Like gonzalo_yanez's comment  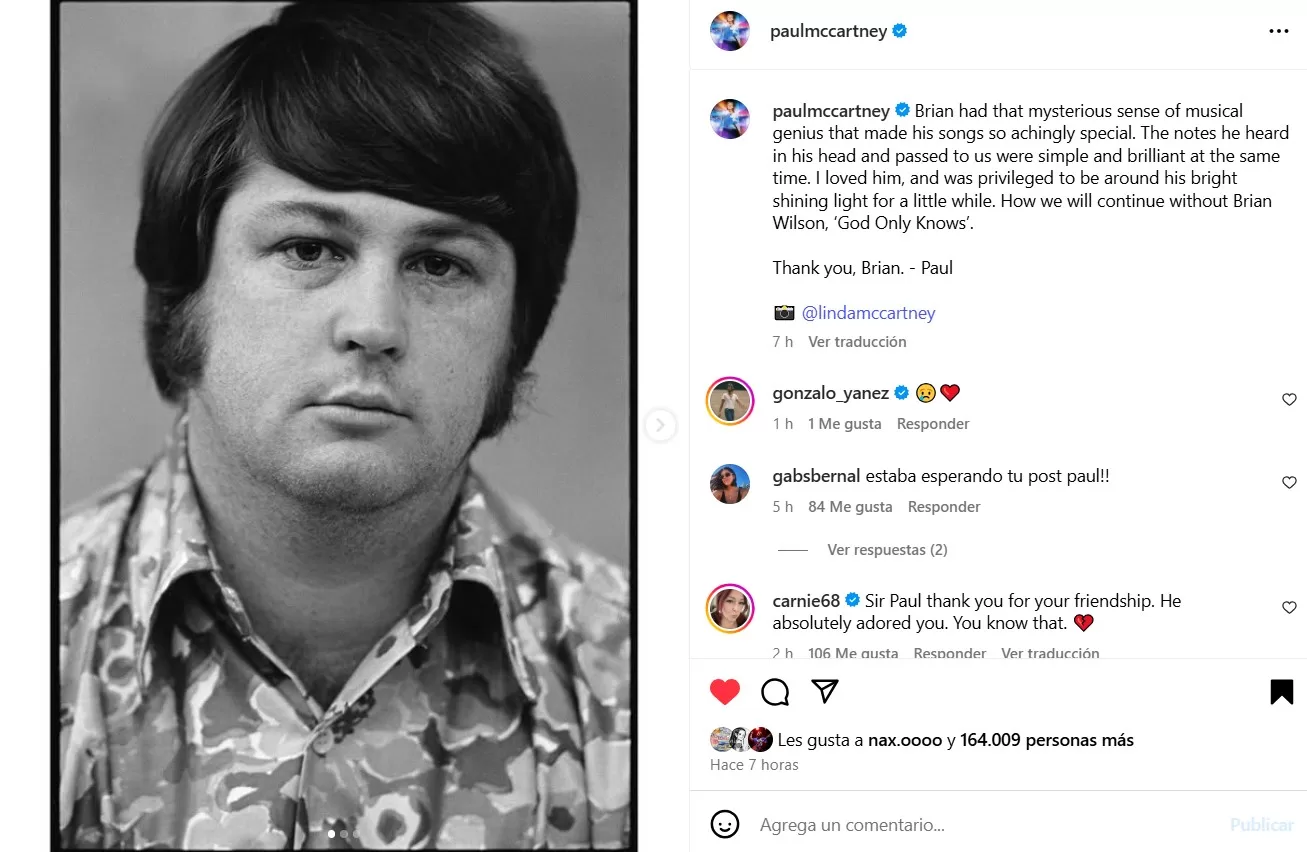pos(1289,400)
